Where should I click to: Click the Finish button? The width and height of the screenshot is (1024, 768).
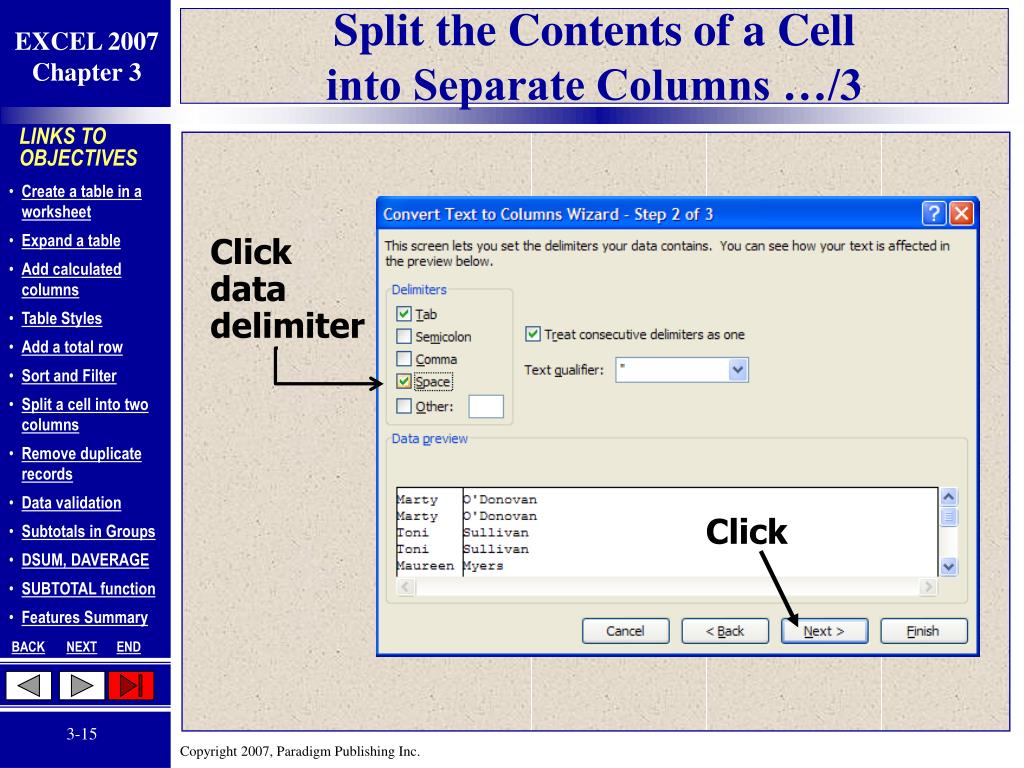[923, 631]
